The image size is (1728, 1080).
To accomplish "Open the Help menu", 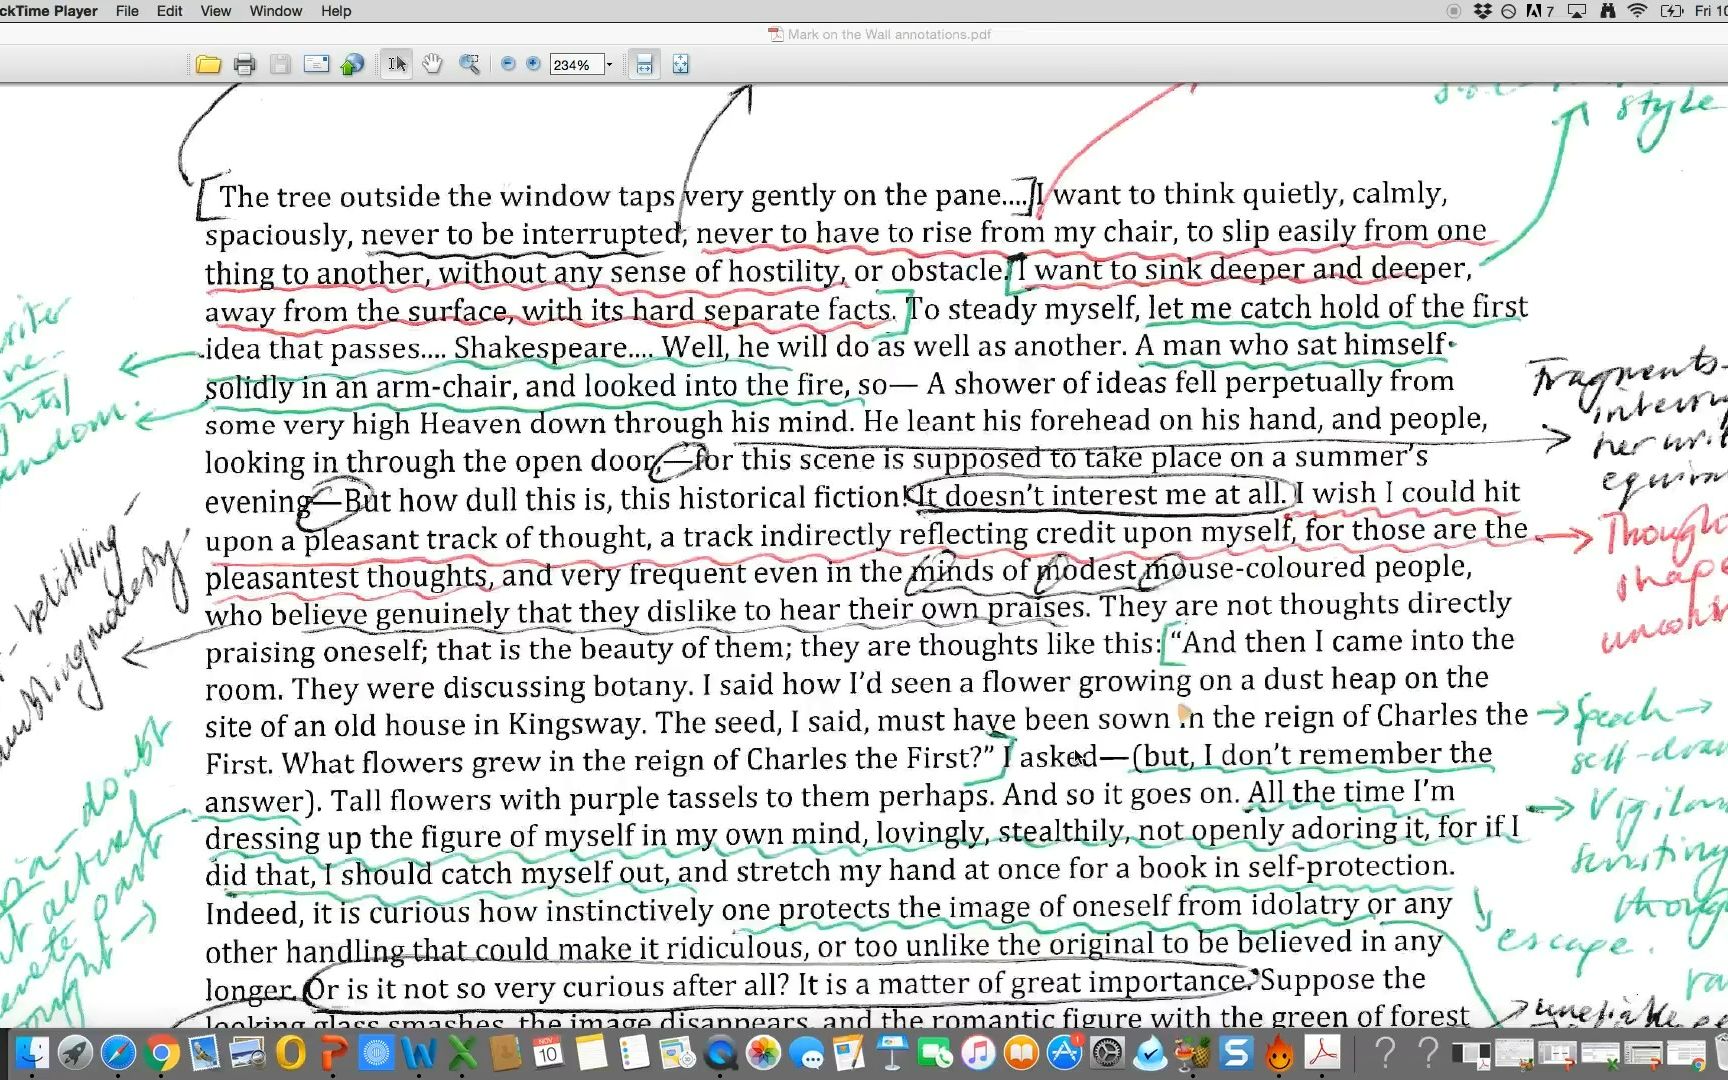I will tap(336, 11).
